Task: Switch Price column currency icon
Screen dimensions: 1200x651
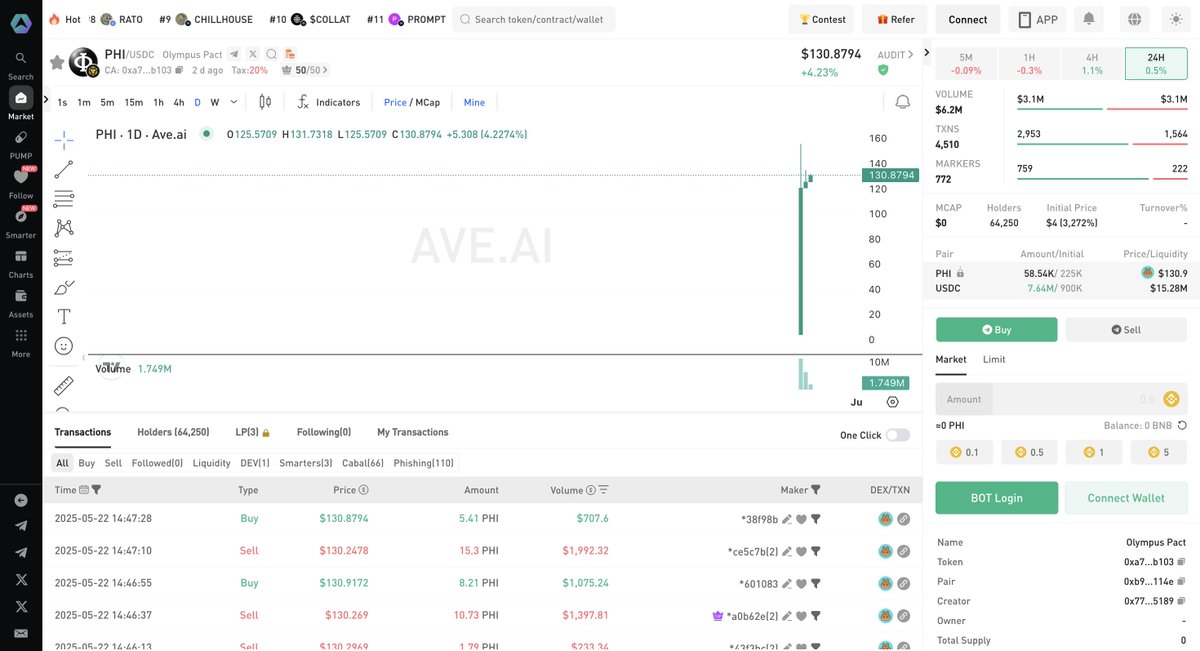Action: pos(363,490)
